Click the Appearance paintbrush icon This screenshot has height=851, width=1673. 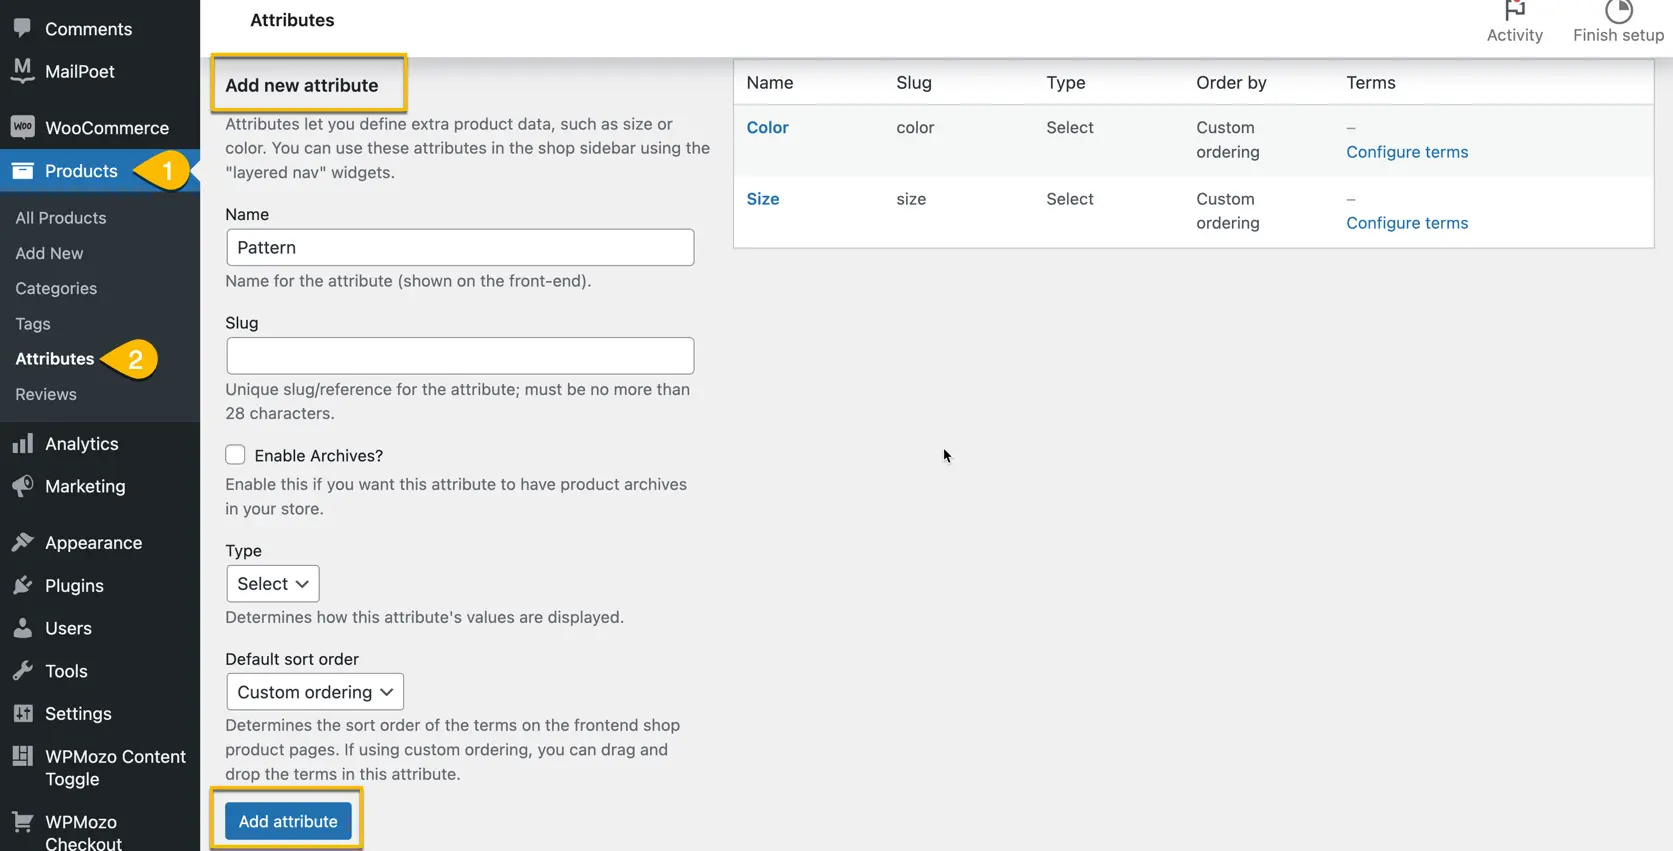(22, 542)
